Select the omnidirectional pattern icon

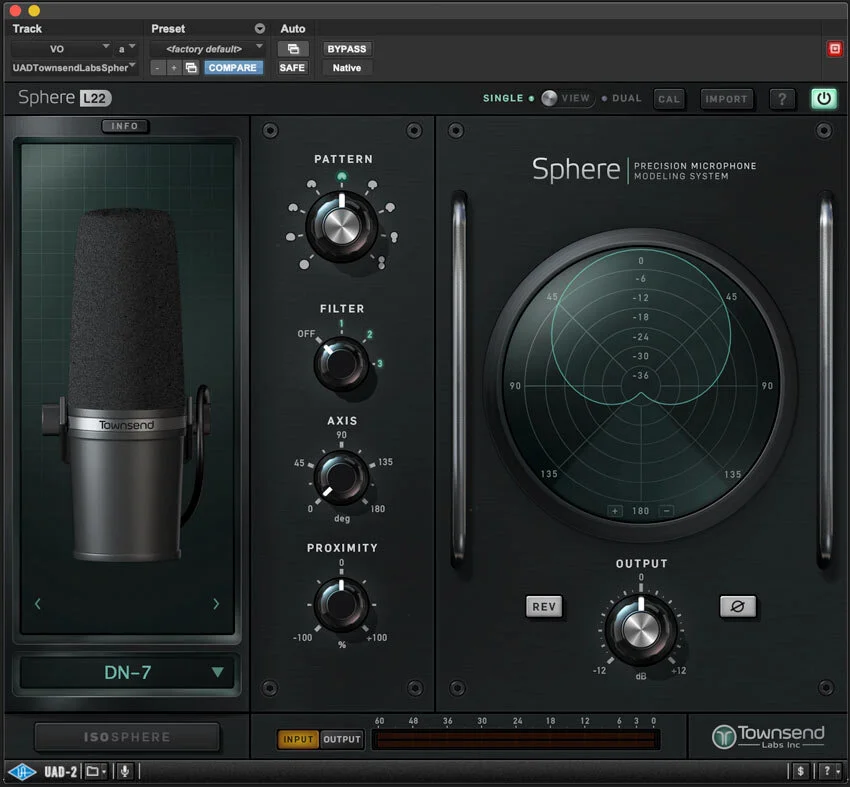[x=304, y=264]
